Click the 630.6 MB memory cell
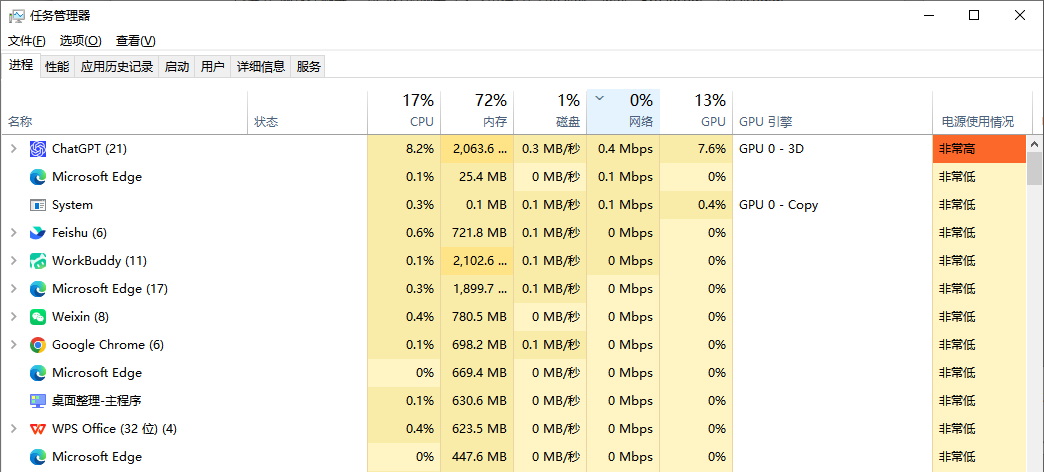This screenshot has height=472, width=1044. click(477, 401)
